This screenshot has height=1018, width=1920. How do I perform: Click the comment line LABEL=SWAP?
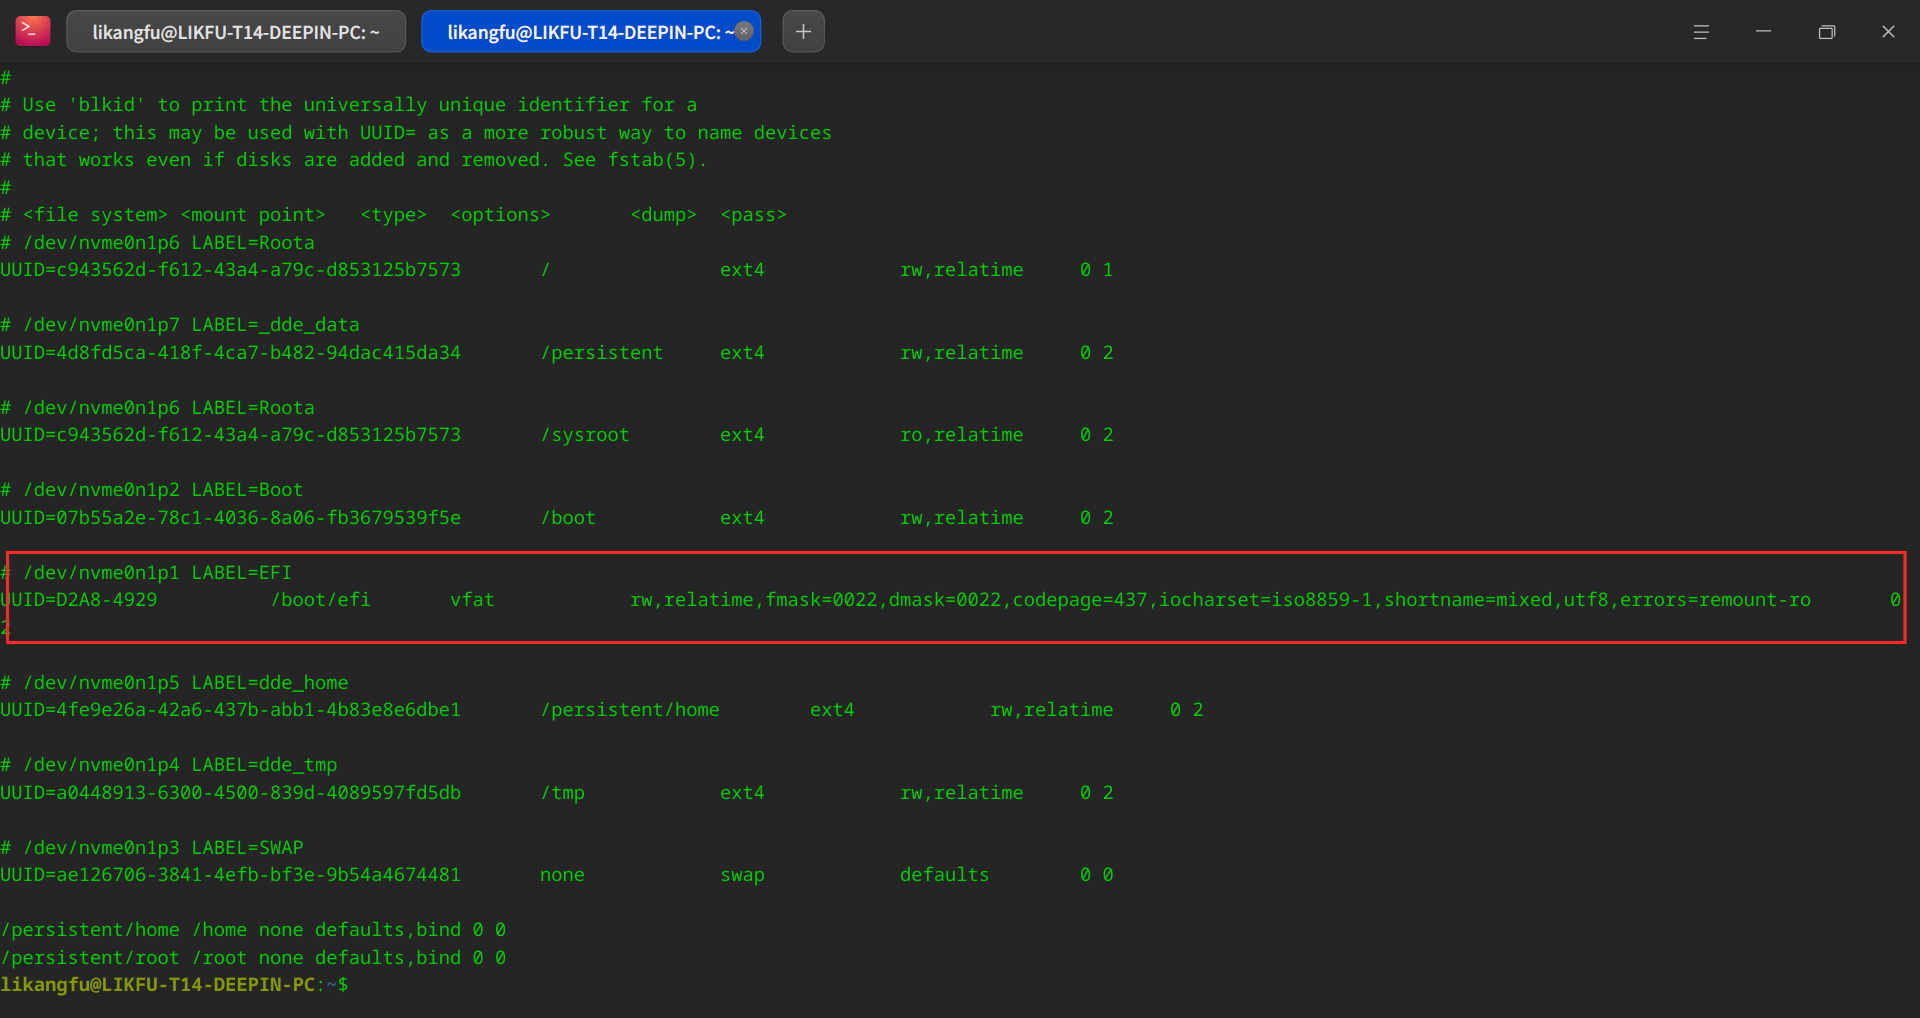tap(152, 848)
